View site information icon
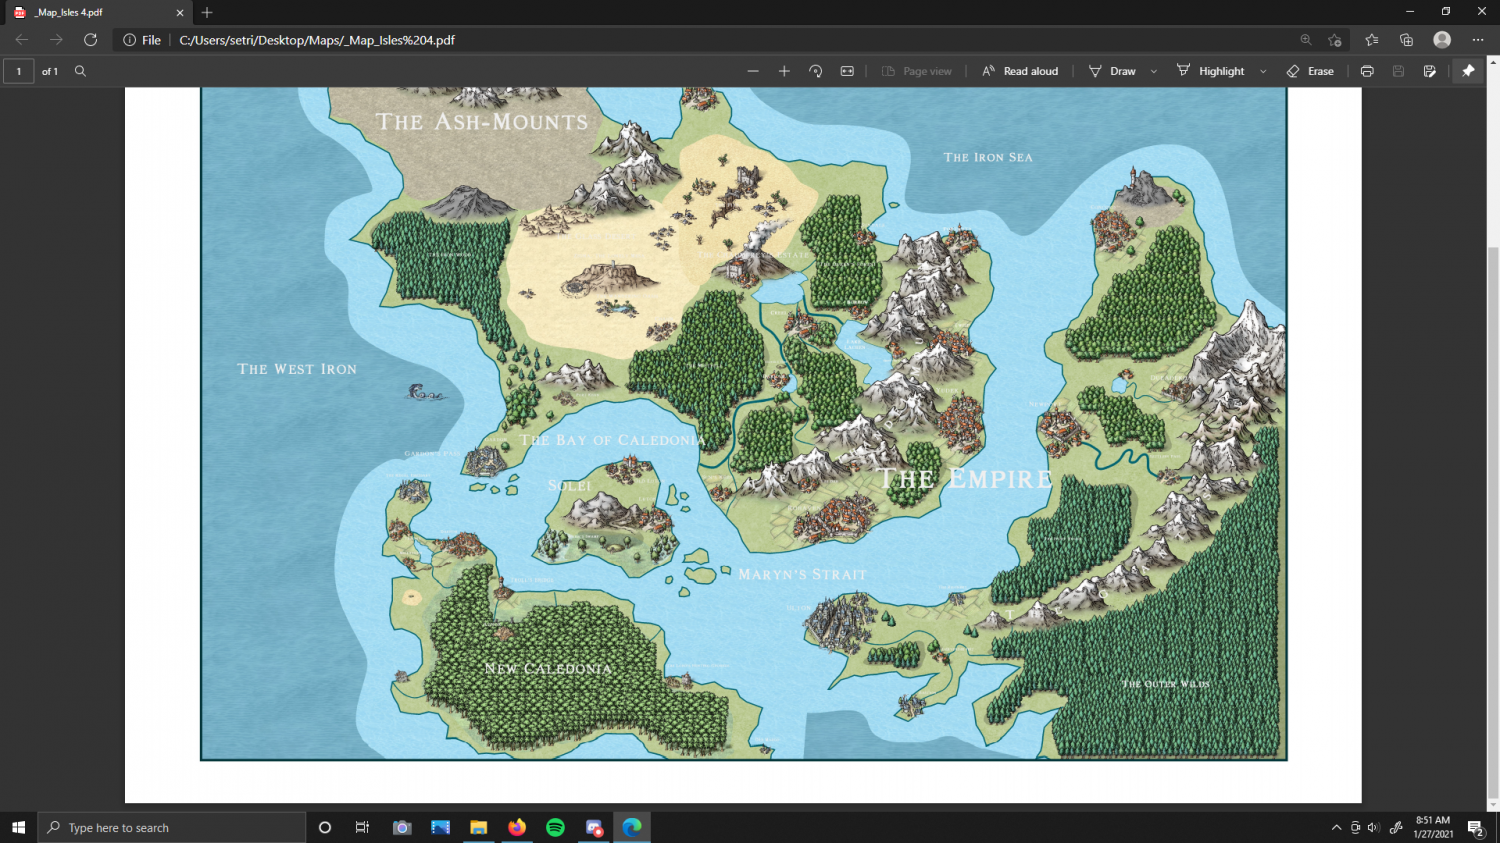The width and height of the screenshot is (1500, 843). tap(129, 40)
